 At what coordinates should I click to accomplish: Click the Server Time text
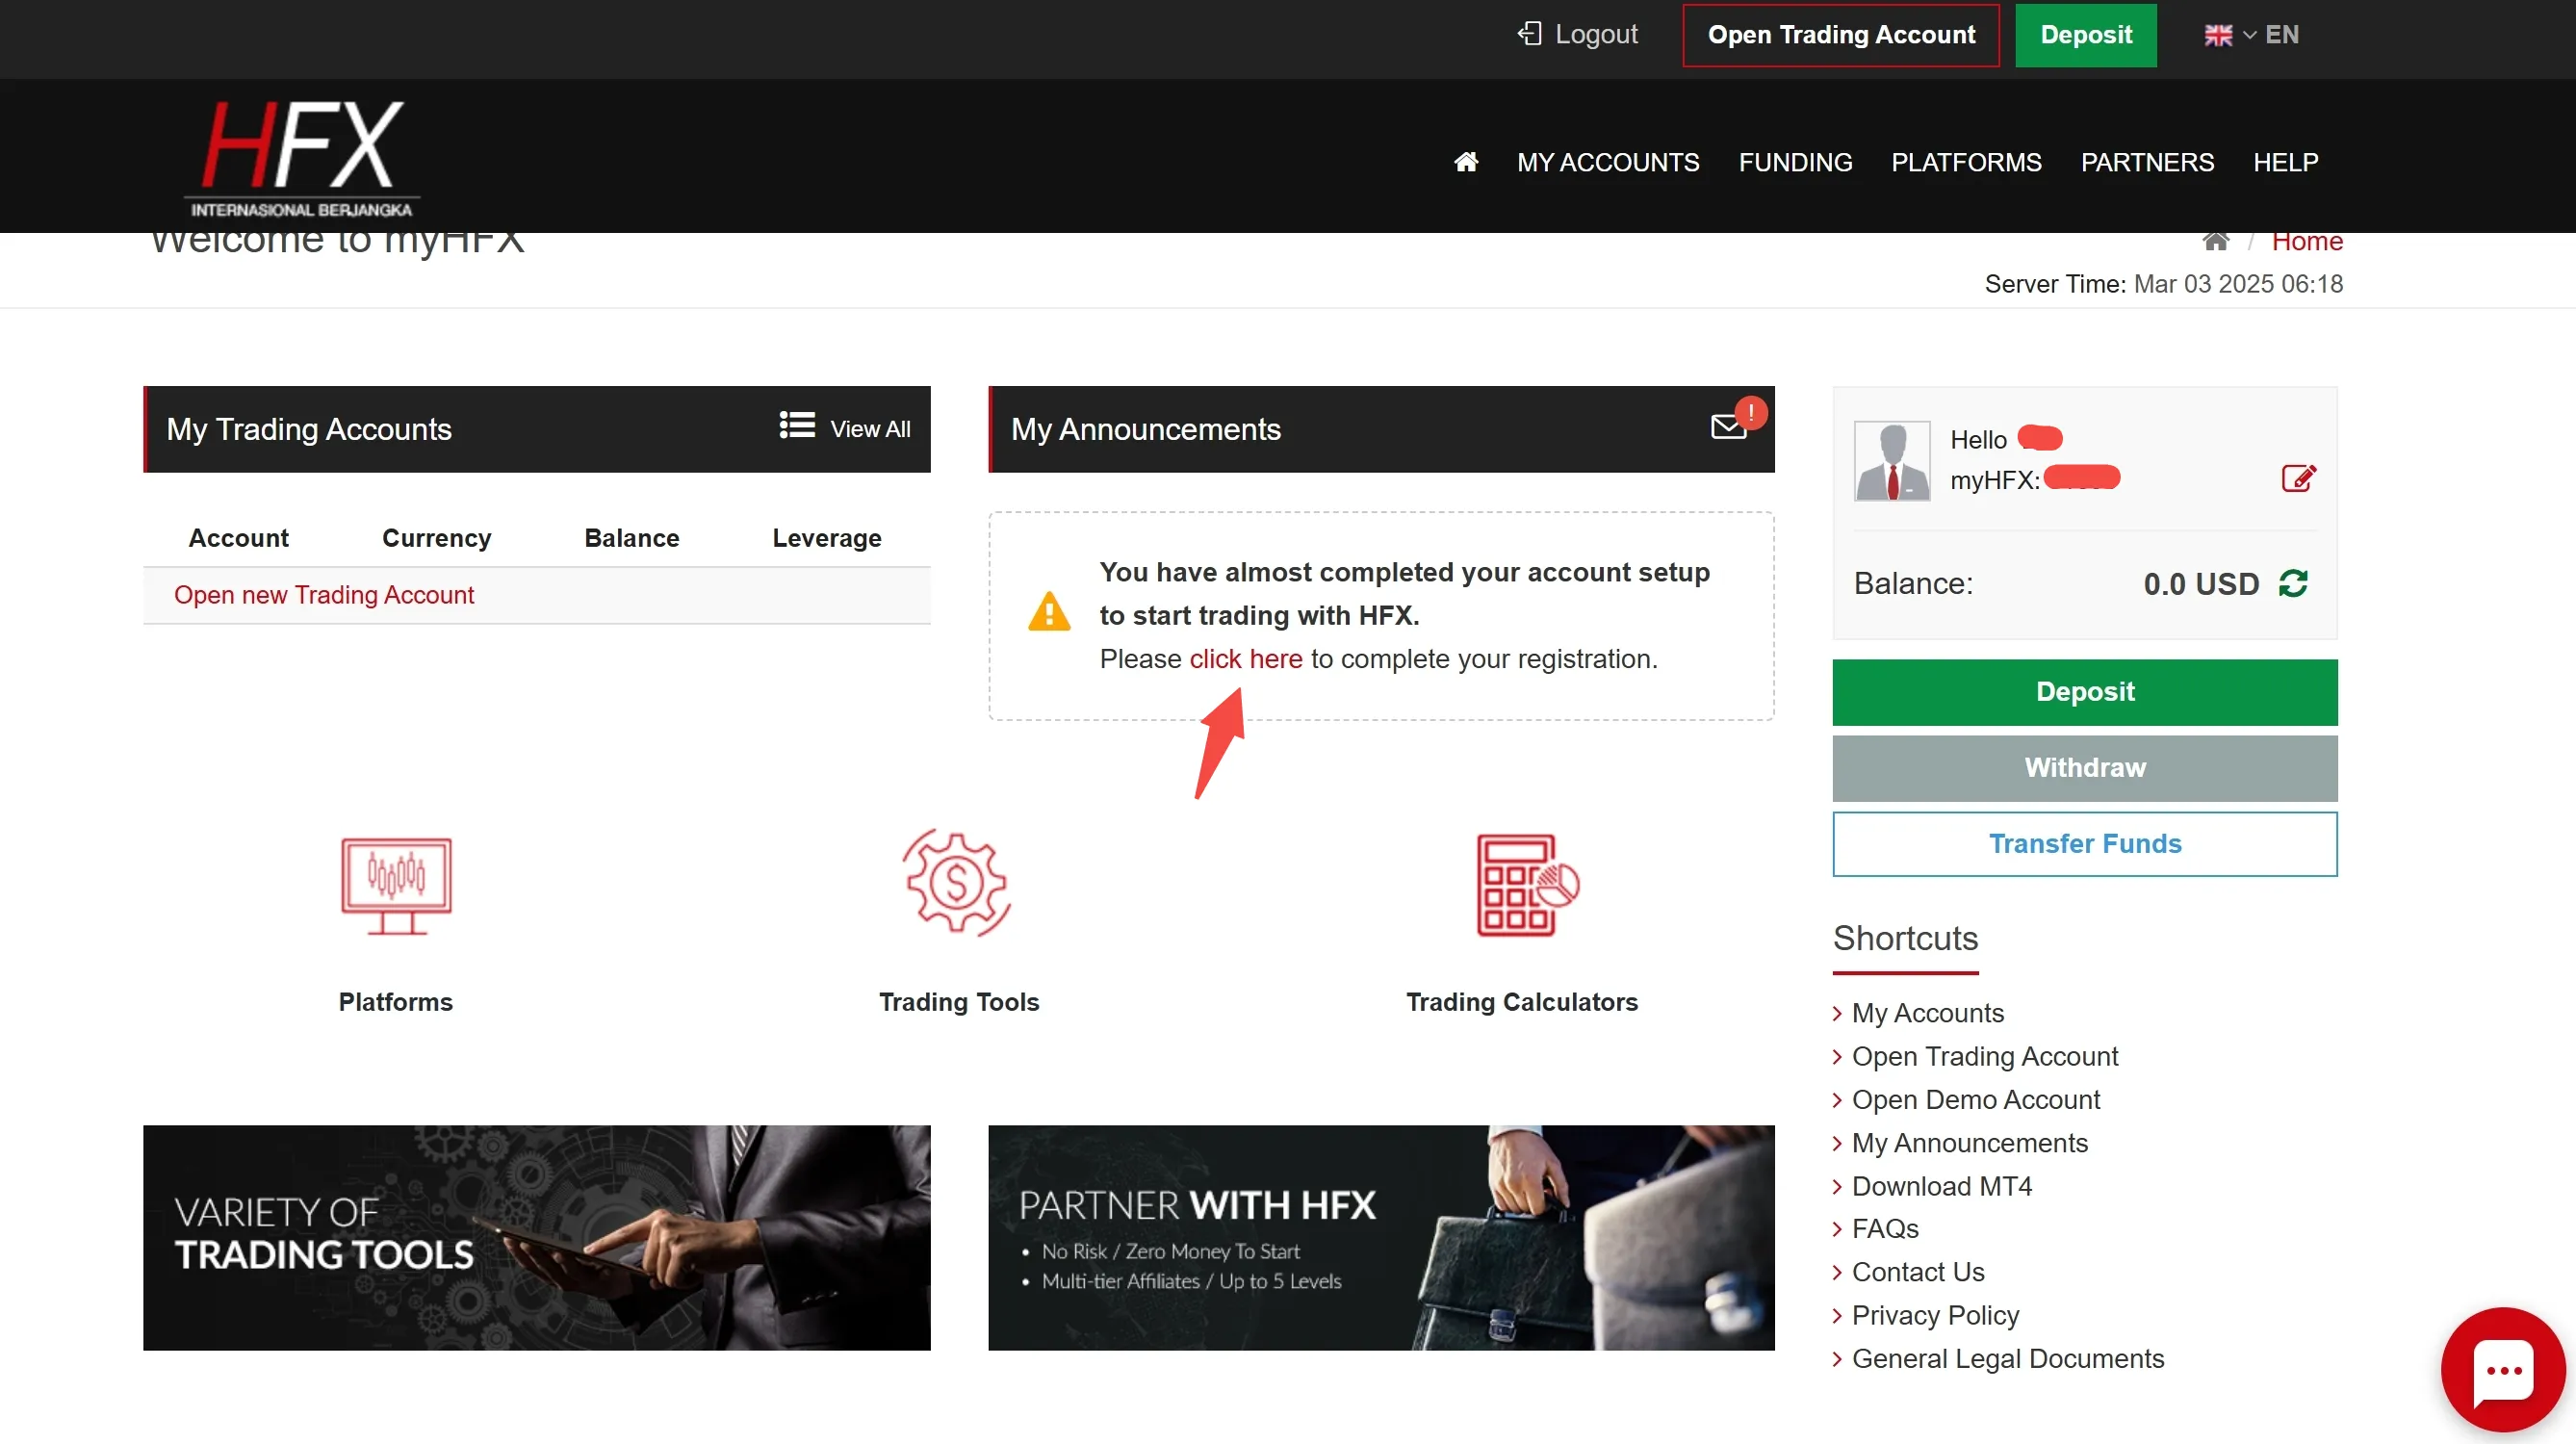(x=2163, y=284)
